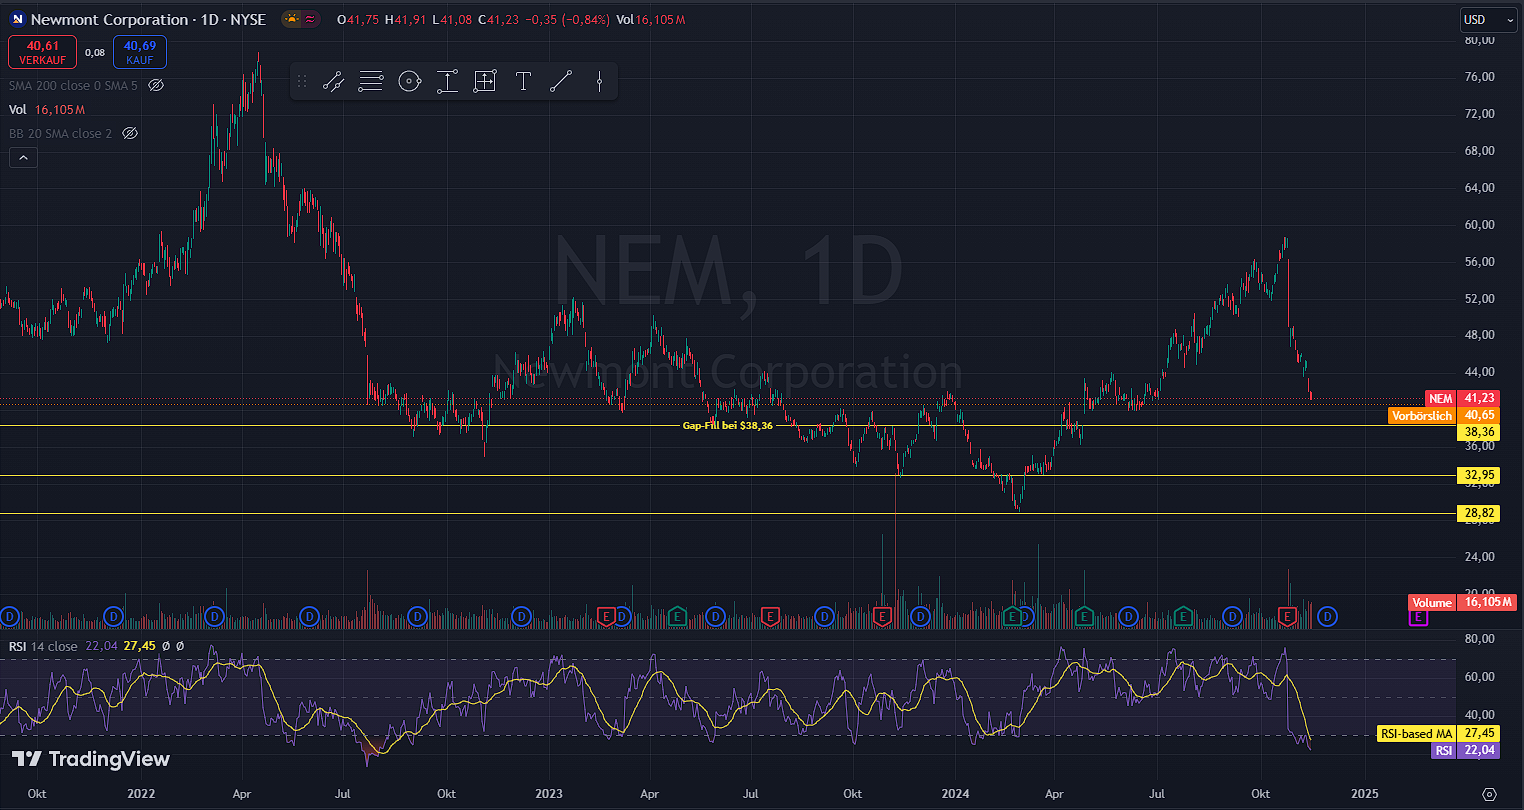Viewport: 1524px width, 810px height.
Task: Click the yellow 38,36 price line label
Action: tap(1479, 432)
